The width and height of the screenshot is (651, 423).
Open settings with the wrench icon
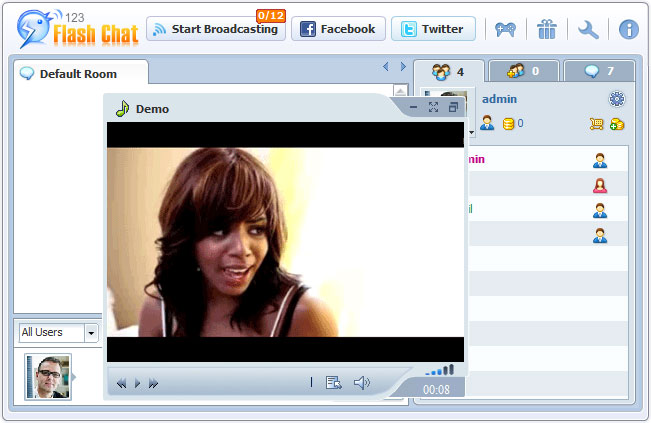coord(588,29)
